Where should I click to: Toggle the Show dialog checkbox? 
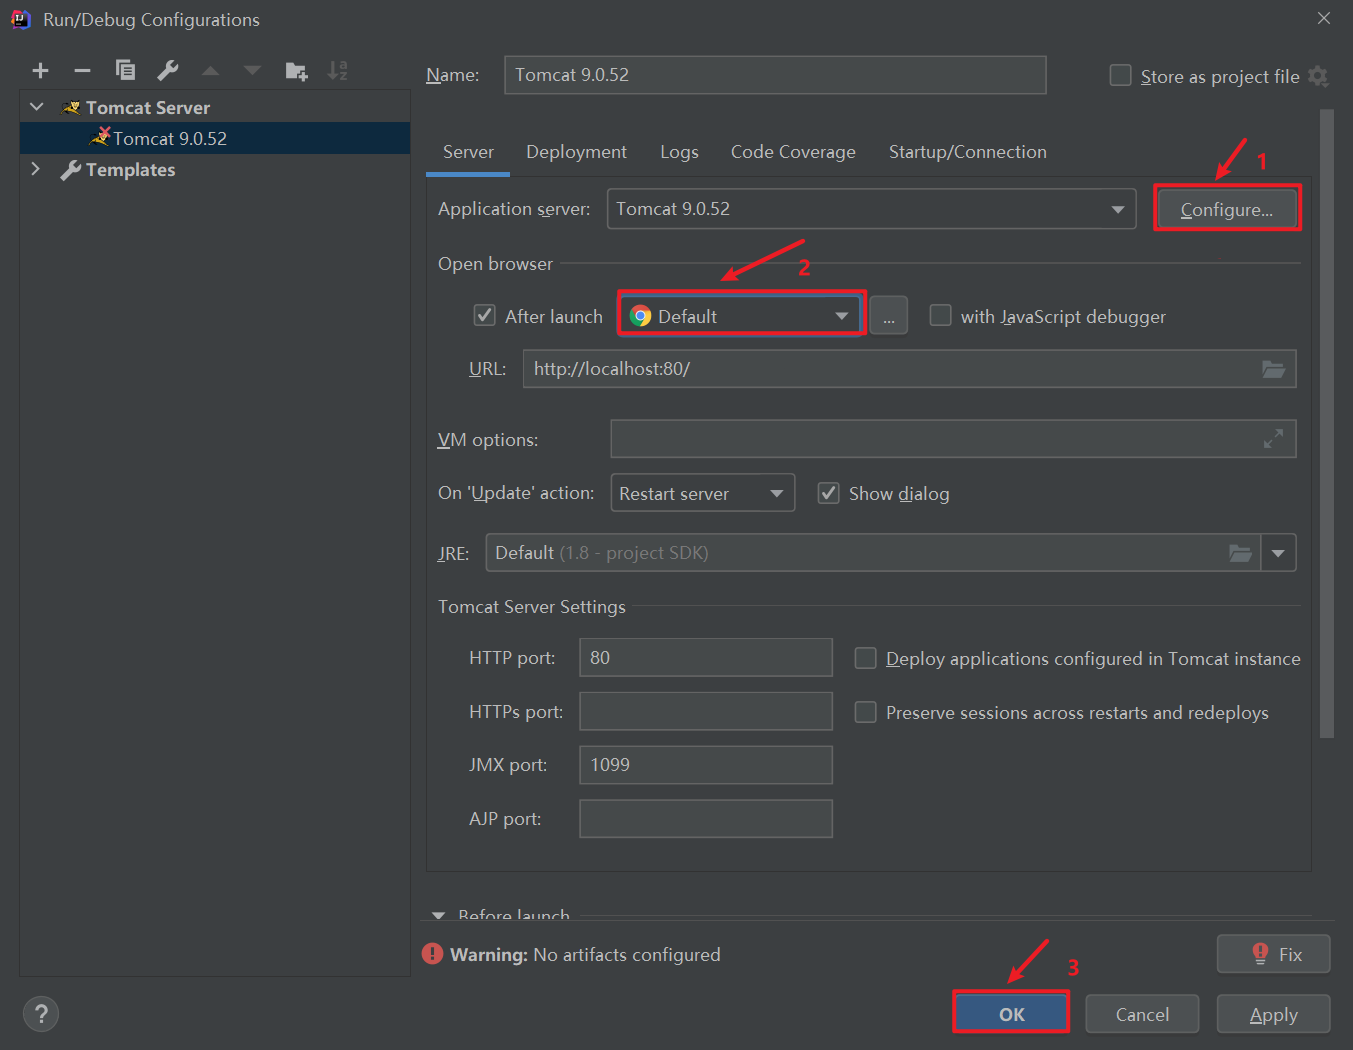click(x=829, y=493)
